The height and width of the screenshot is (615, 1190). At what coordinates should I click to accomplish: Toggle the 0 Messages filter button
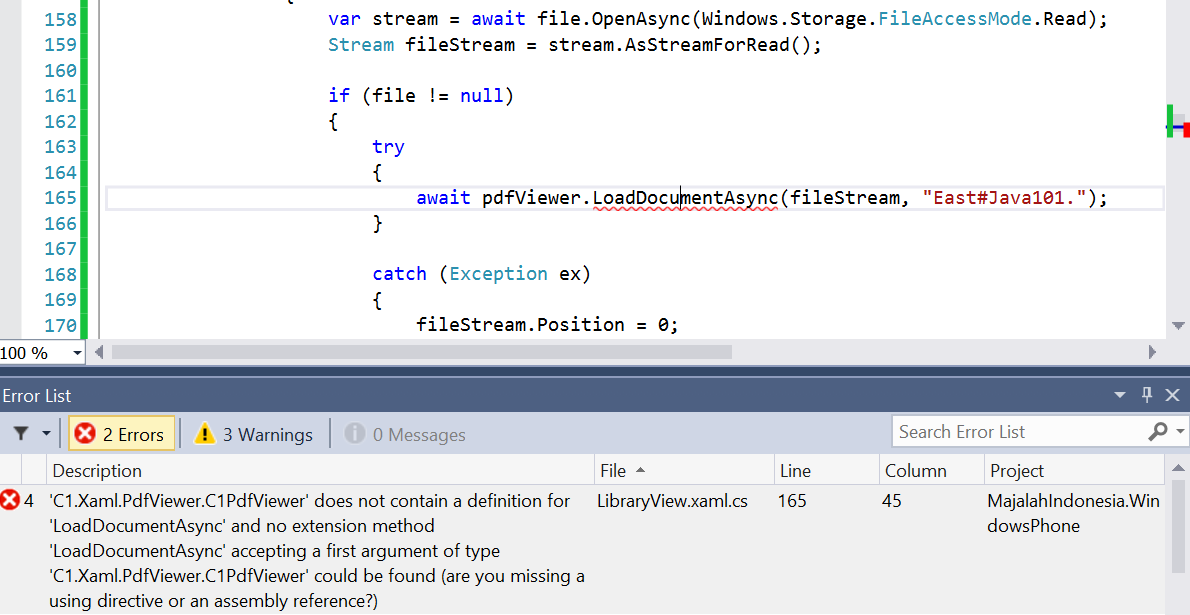[405, 434]
